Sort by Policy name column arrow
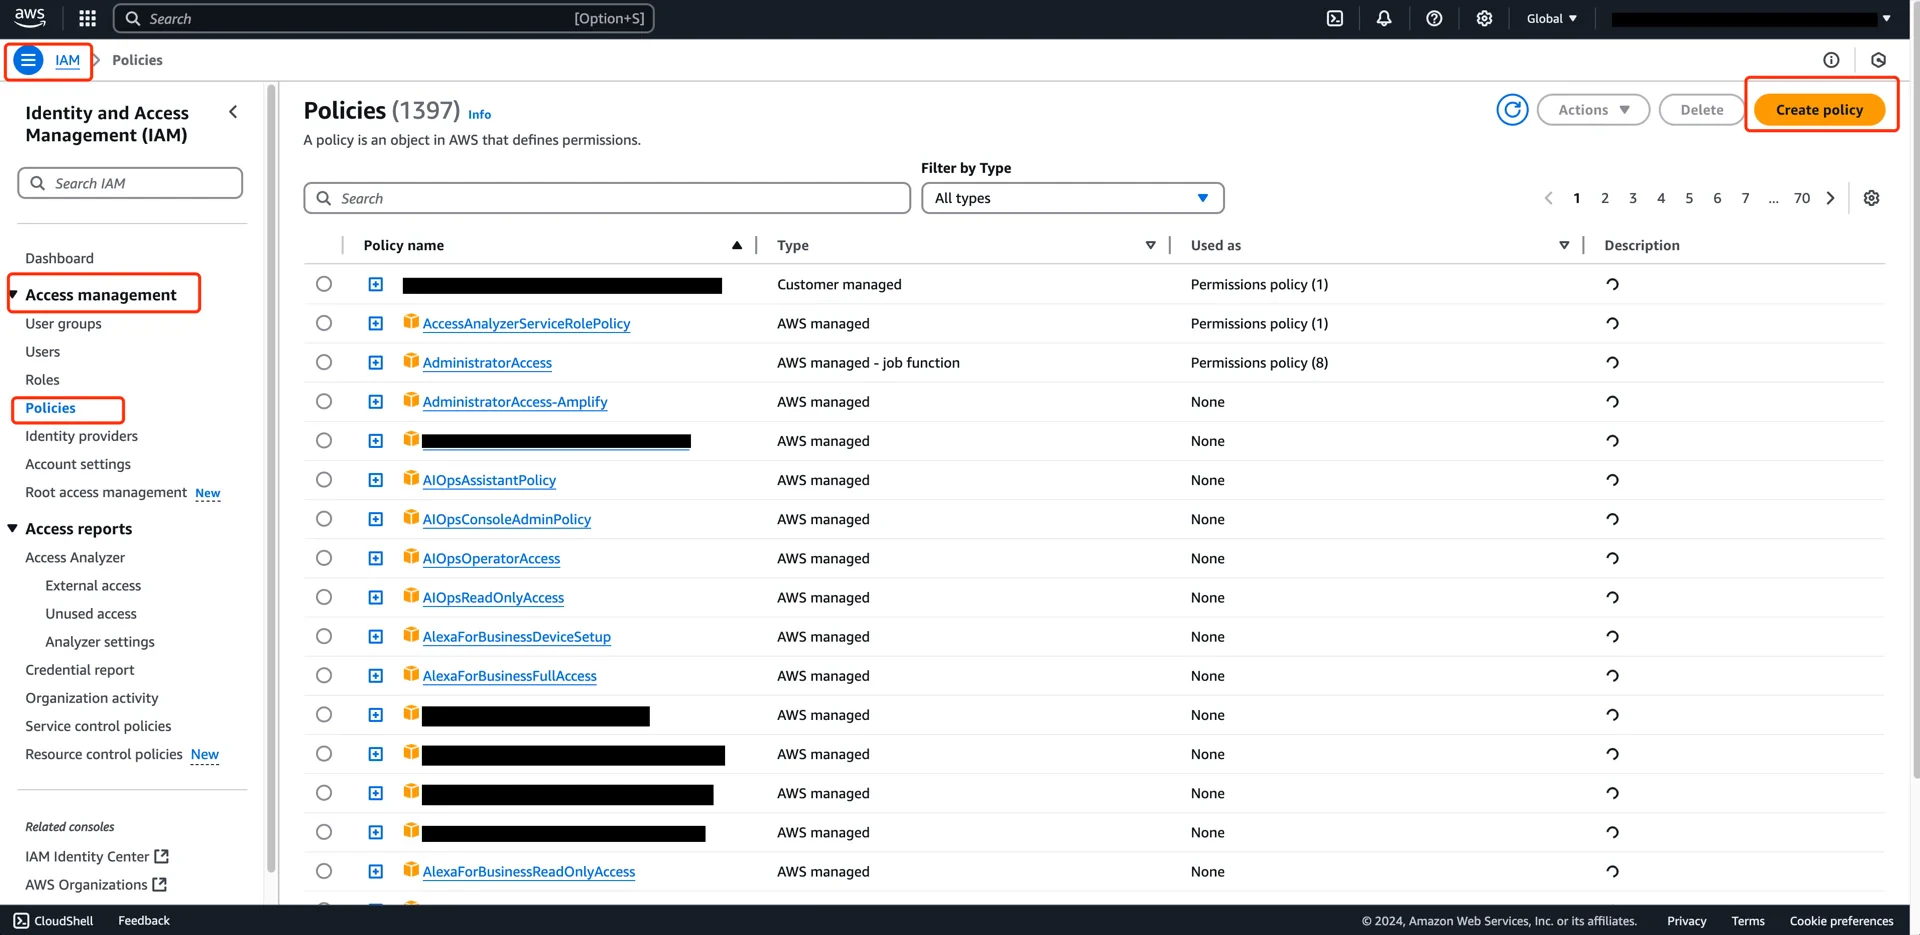1920x935 pixels. tap(737, 245)
